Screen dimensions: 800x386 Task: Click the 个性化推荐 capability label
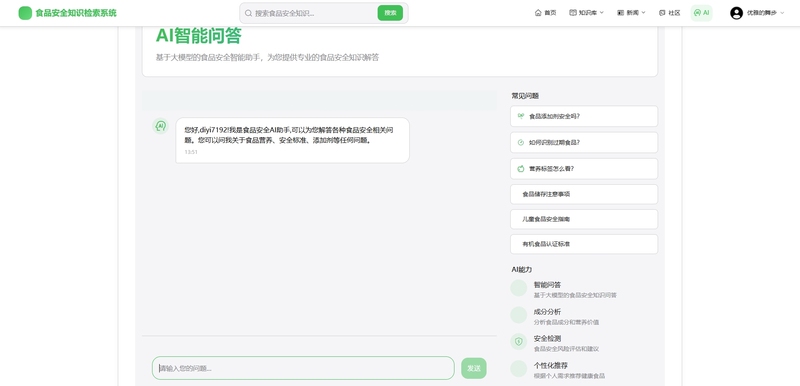point(551,365)
